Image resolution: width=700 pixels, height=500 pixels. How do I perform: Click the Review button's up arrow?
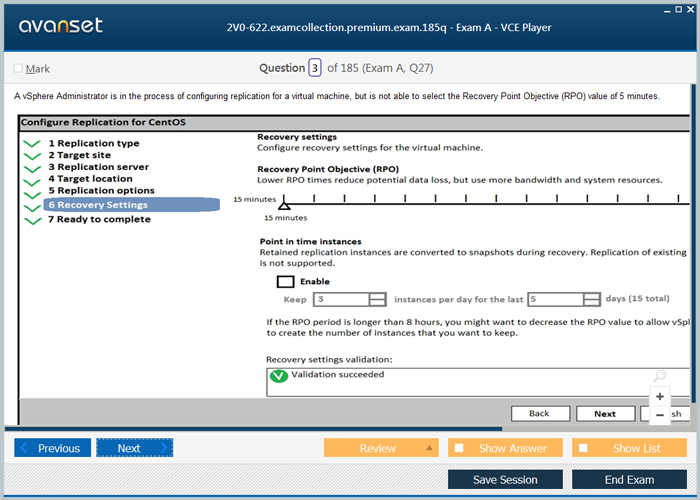[429, 448]
